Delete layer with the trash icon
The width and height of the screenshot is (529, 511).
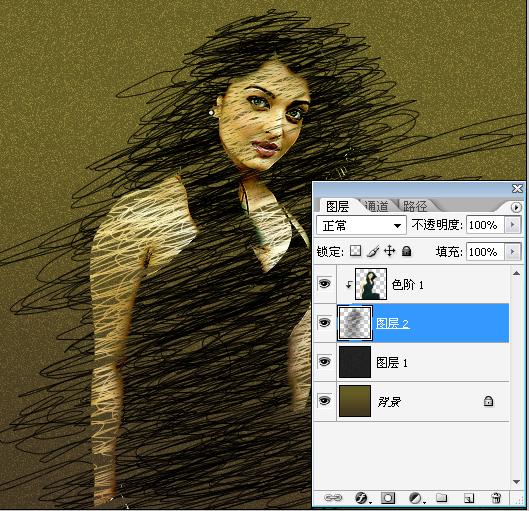tap(496, 498)
